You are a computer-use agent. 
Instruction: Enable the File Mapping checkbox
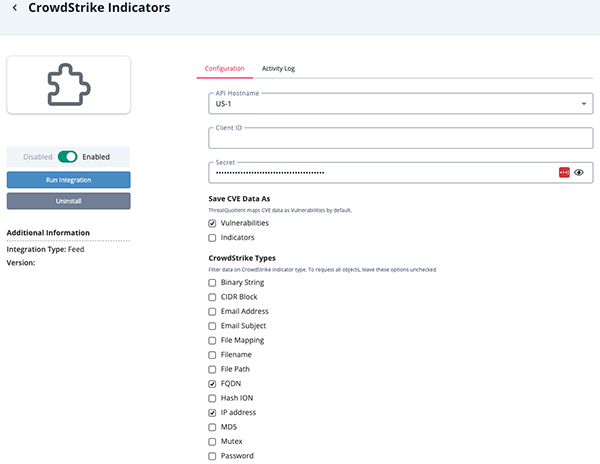[212, 340]
